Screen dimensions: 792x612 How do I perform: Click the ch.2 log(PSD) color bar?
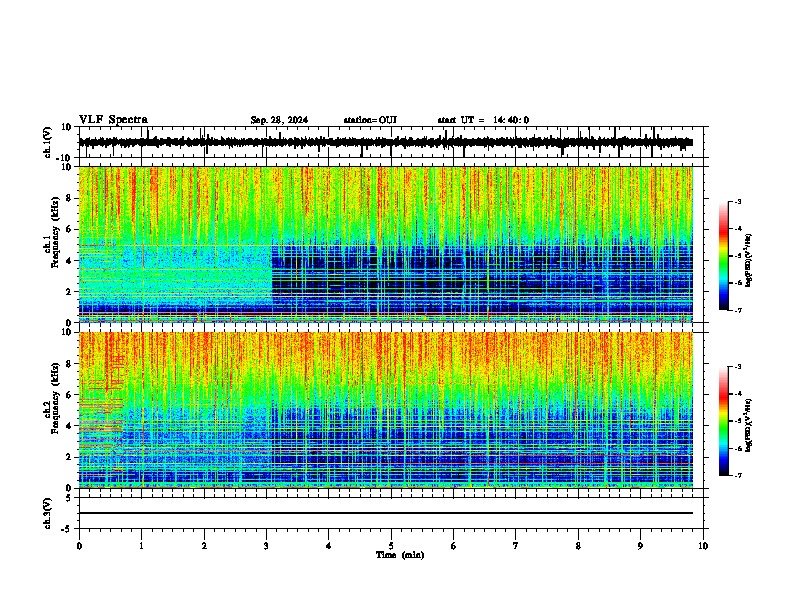[724, 421]
